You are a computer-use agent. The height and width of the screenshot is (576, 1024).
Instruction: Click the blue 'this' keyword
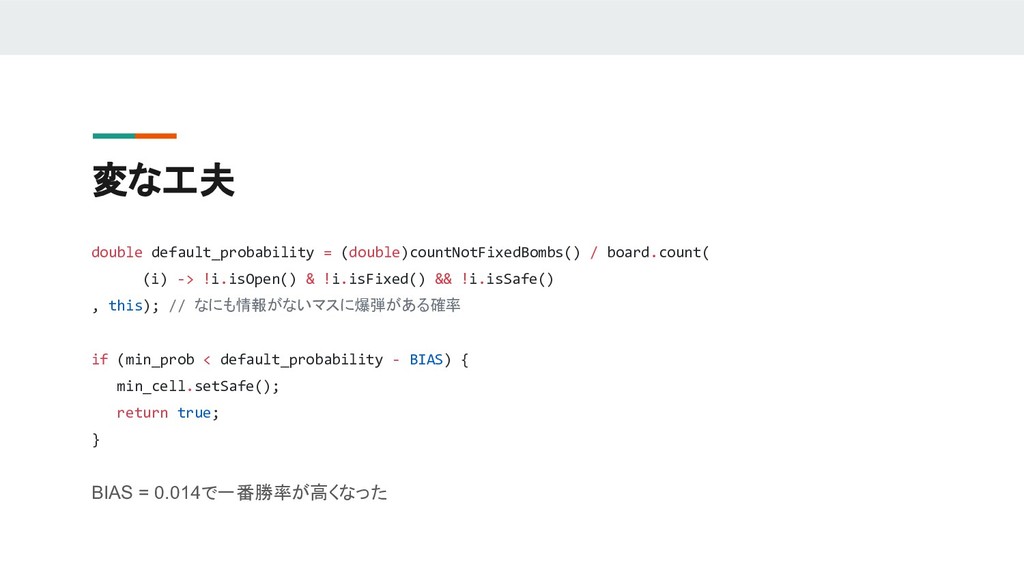[125, 306]
